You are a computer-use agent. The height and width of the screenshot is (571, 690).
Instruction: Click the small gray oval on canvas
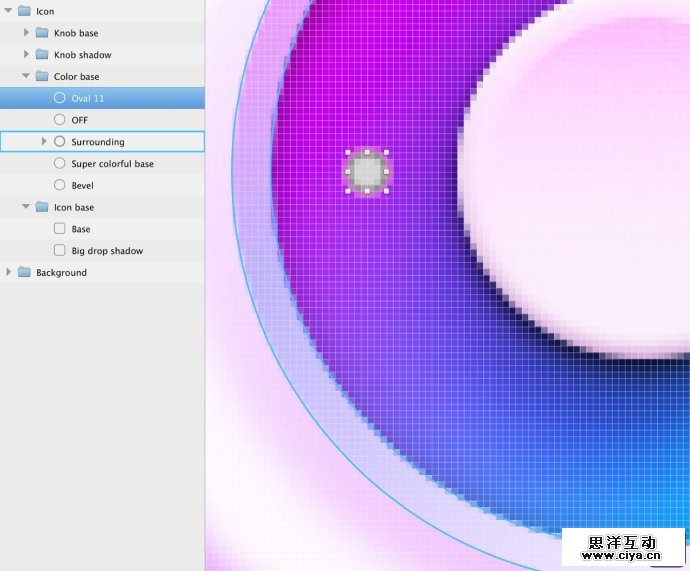click(367, 172)
